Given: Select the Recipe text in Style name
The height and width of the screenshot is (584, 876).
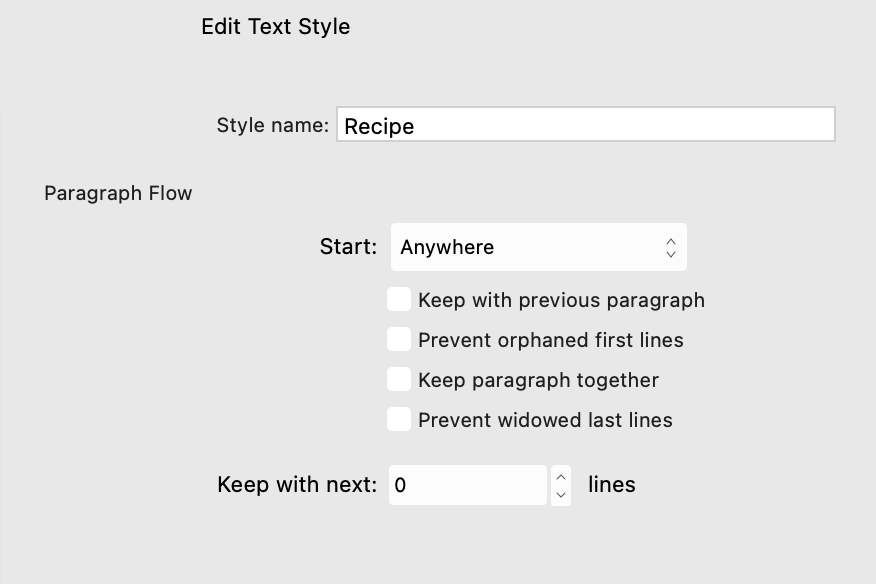Looking at the screenshot, I should coord(379,126).
